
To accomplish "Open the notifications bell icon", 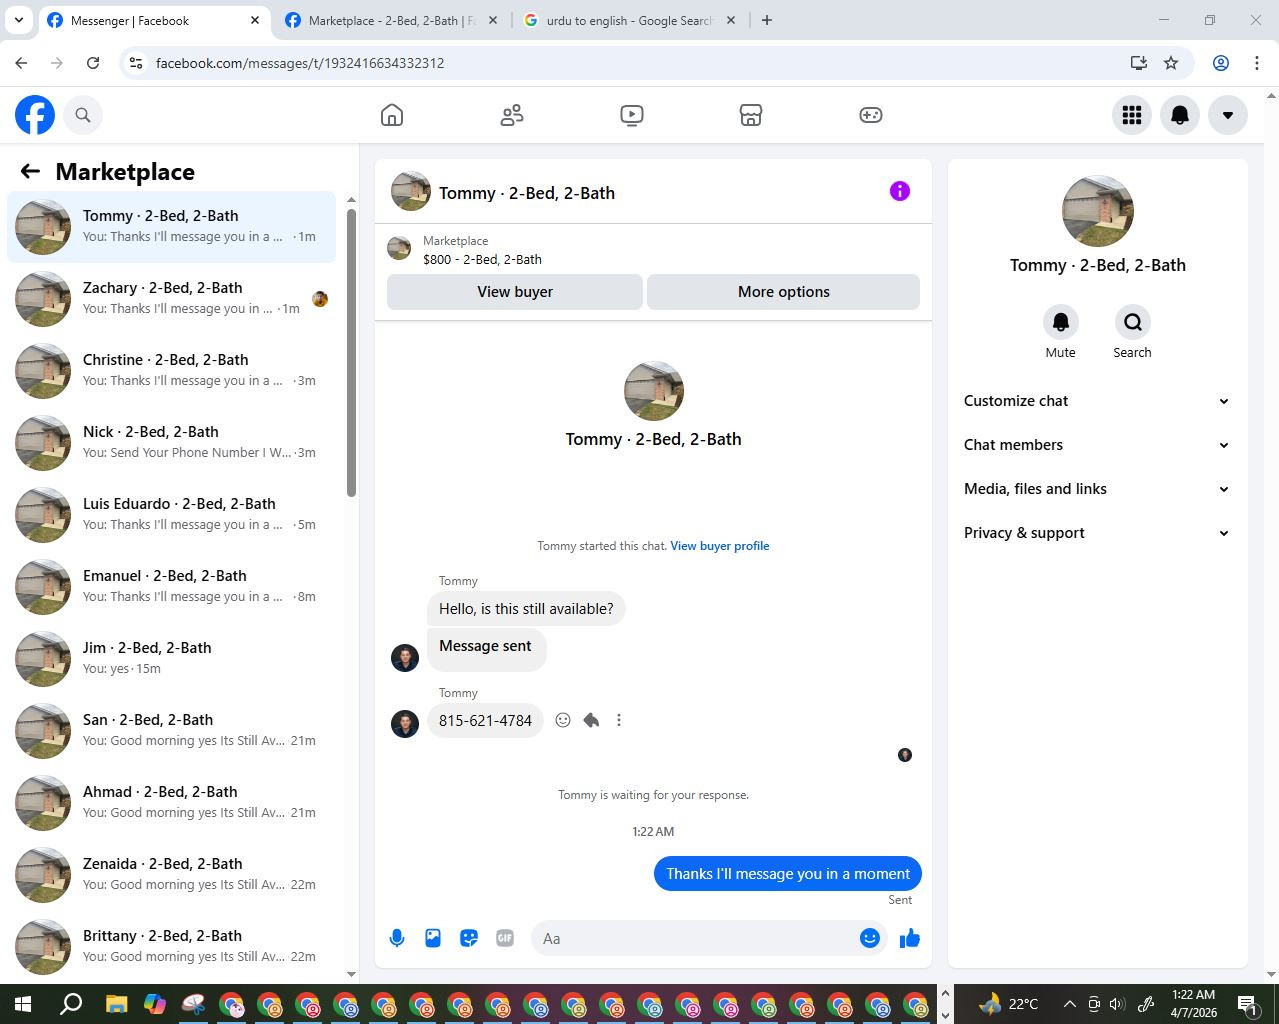I will tap(1180, 115).
